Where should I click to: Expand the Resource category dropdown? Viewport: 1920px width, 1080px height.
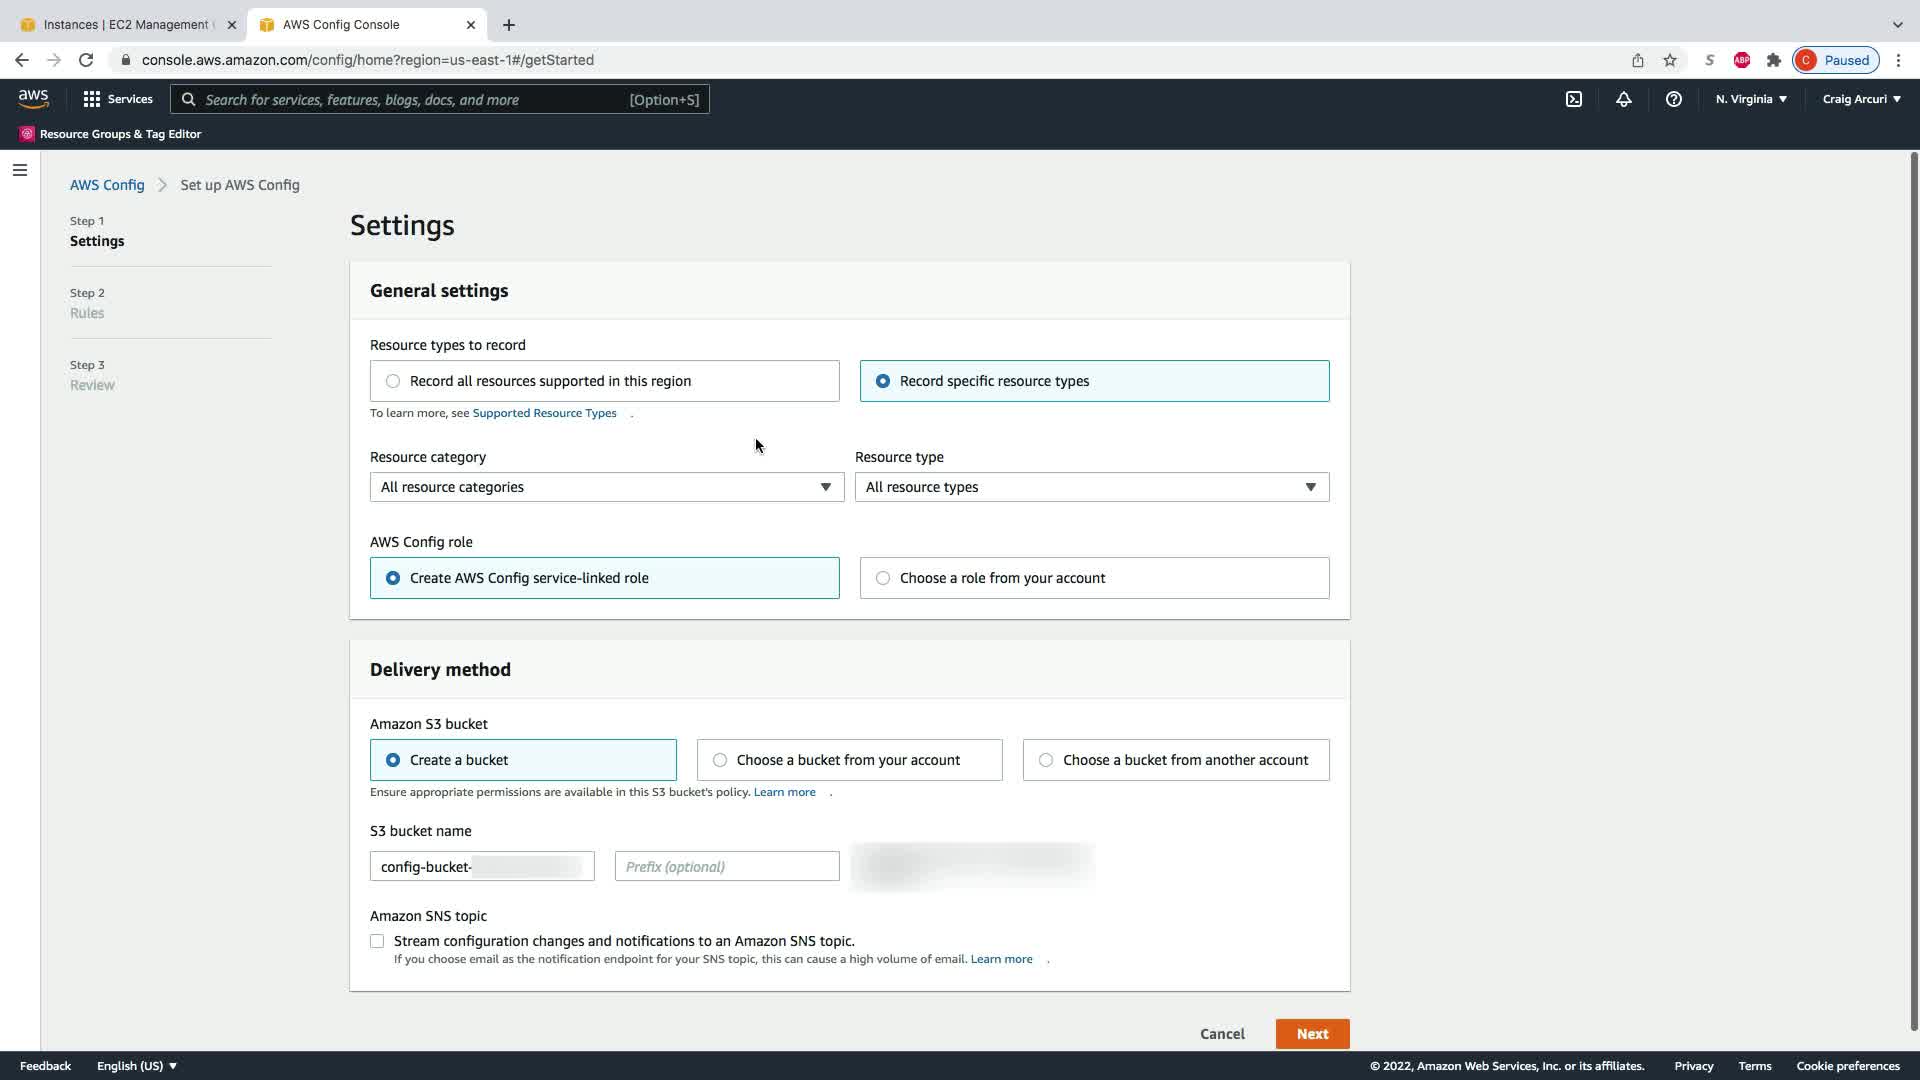pyautogui.click(x=606, y=487)
